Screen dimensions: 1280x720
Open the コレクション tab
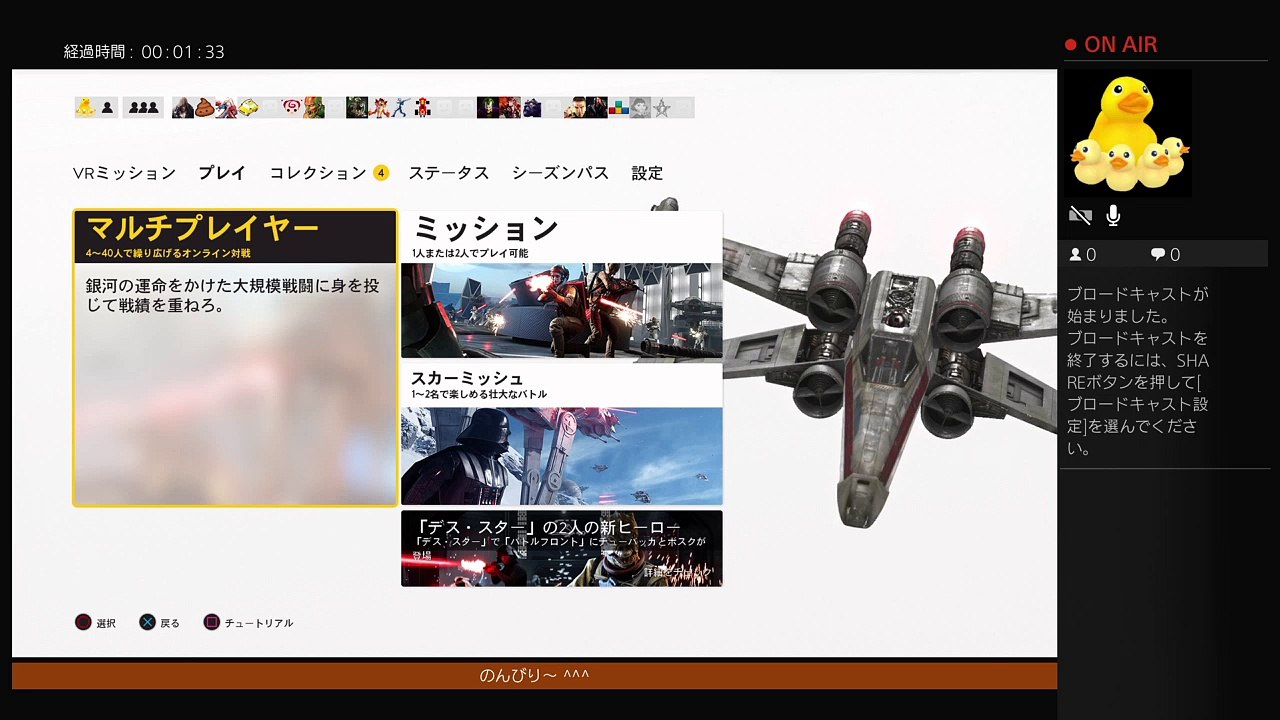coord(318,173)
